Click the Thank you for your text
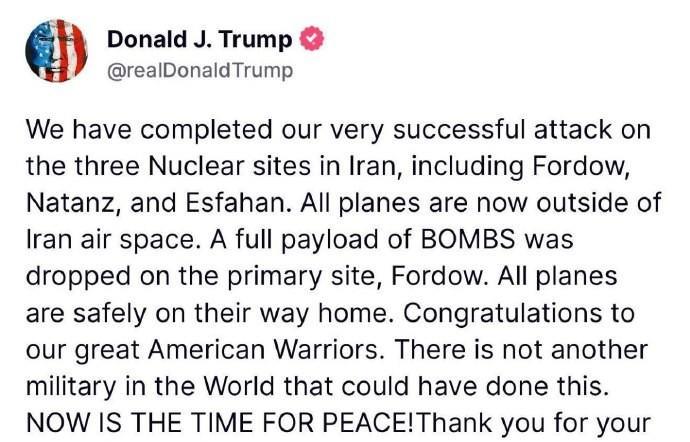The height and width of the screenshot is (442, 690). pyautogui.click(x=532, y=424)
